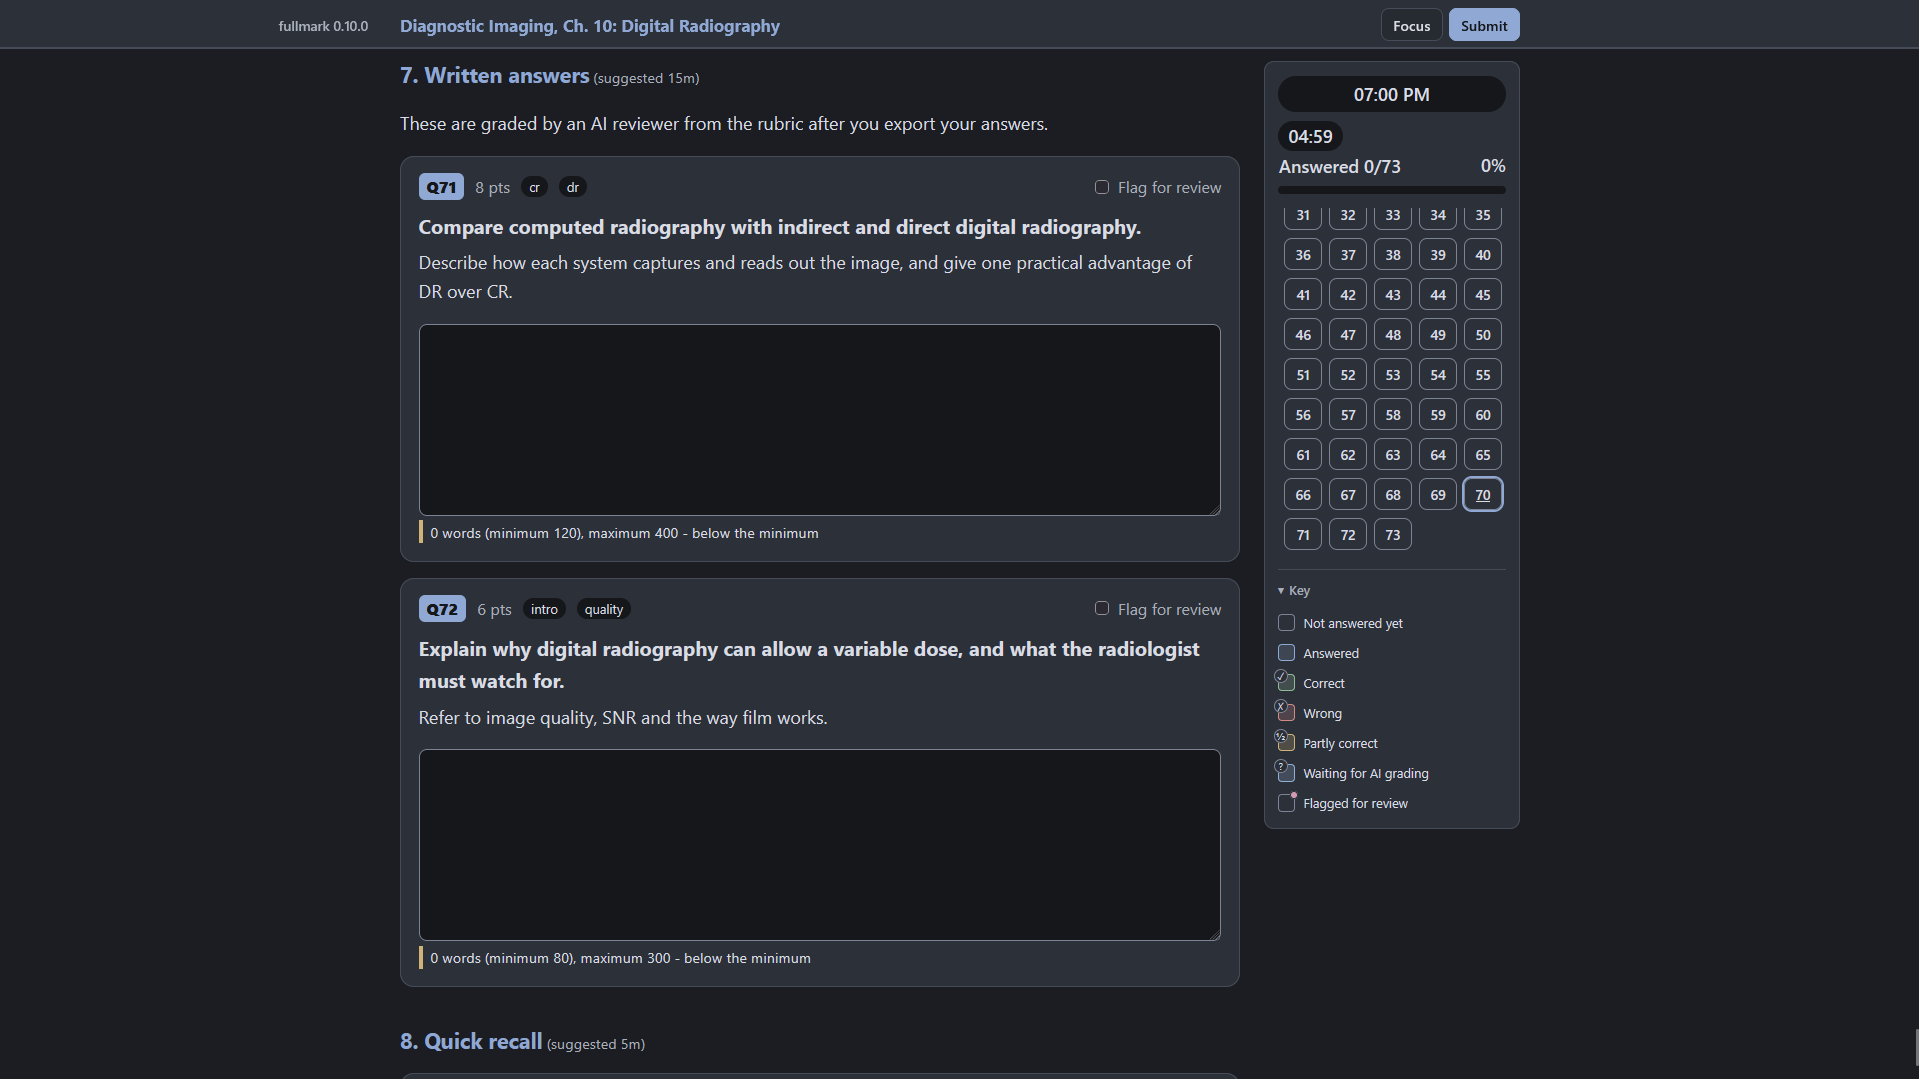The image size is (1919, 1079).
Task: Jump to question 71 in the navigator
Action: (x=1303, y=534)
